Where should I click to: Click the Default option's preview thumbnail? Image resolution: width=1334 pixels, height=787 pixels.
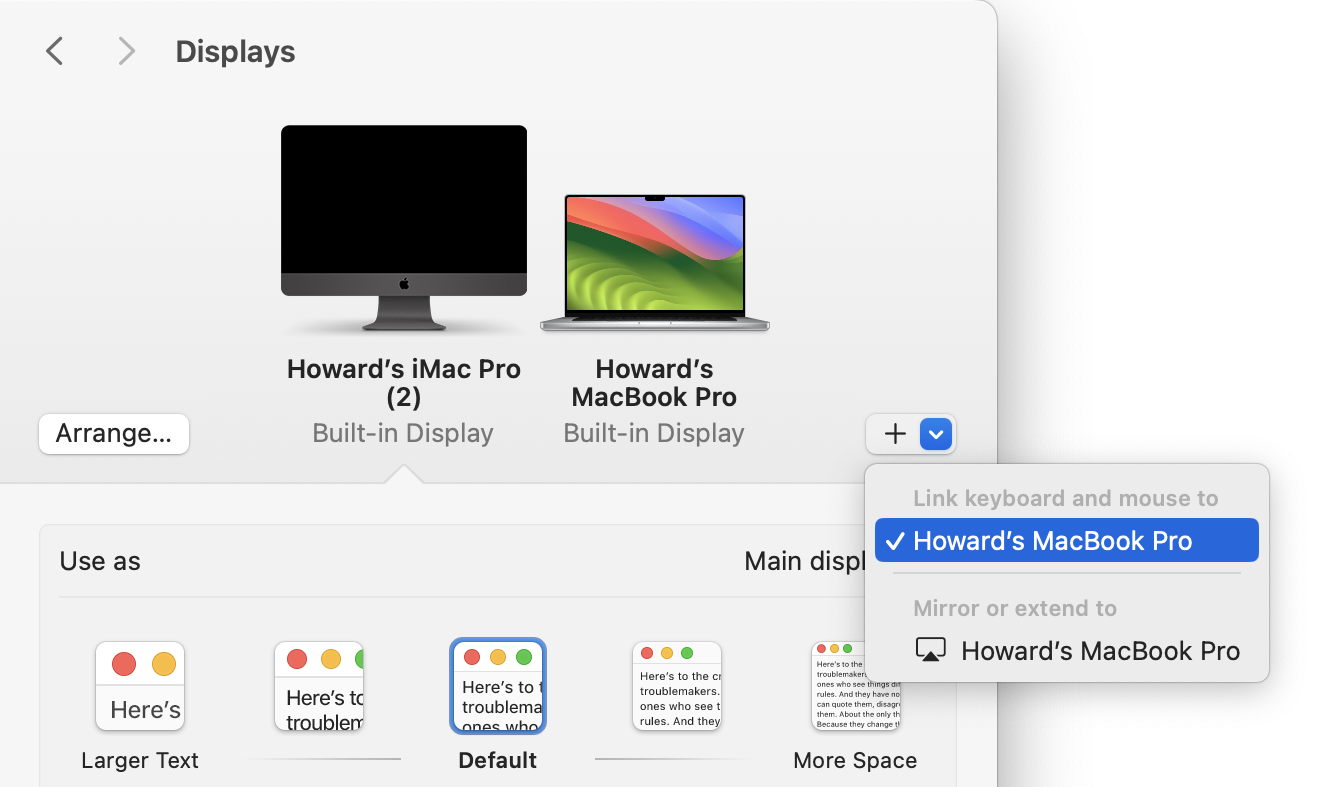(x=497, y=686)
